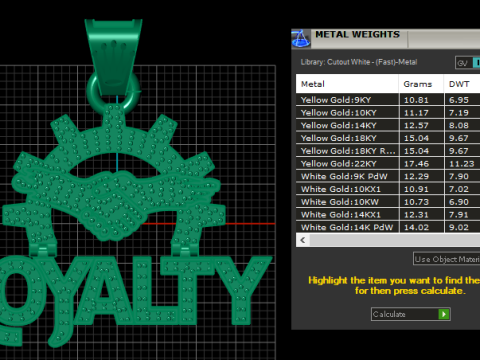Screen dimensions: 480x360
Task: Click the Metal Weights scale icon
Action: coord(301,38)
